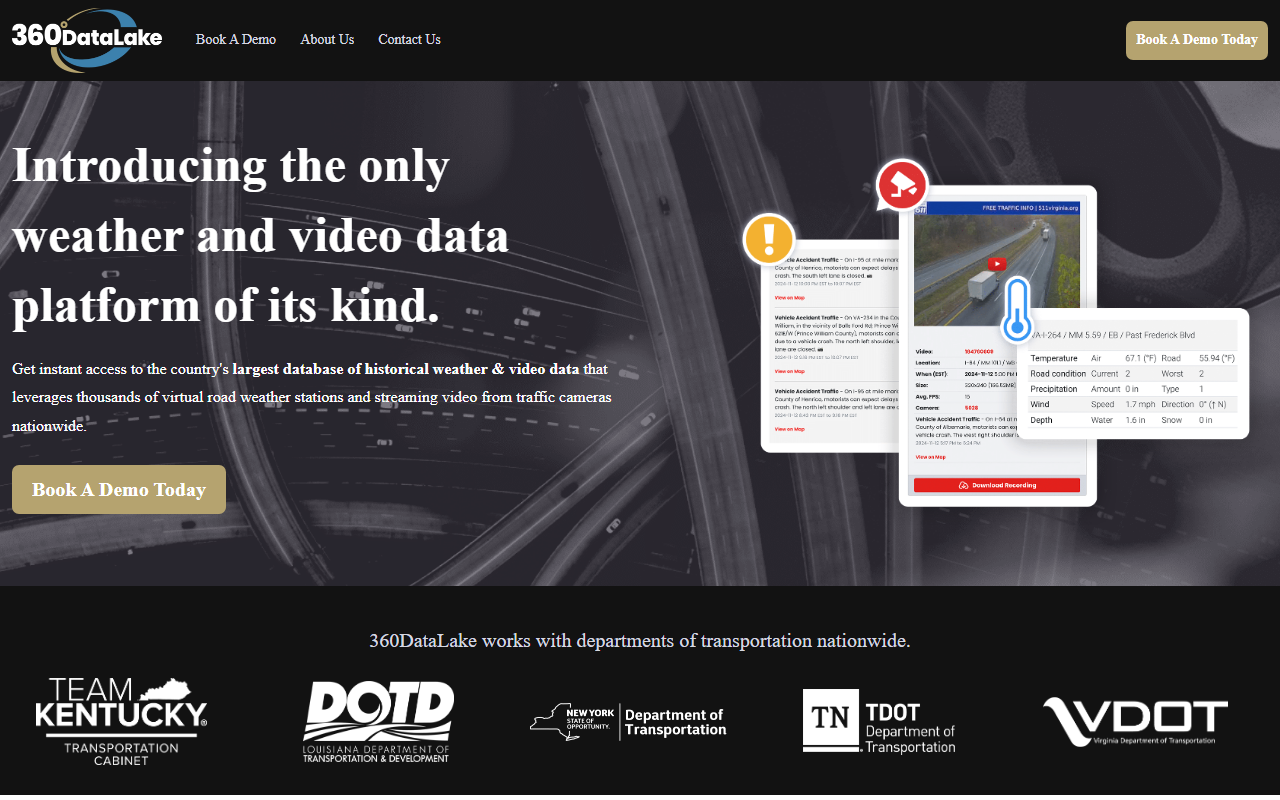The image size is (1280, 800).
Task: Click the Wind row in weather card
Action: click(x=1133, y=405)
